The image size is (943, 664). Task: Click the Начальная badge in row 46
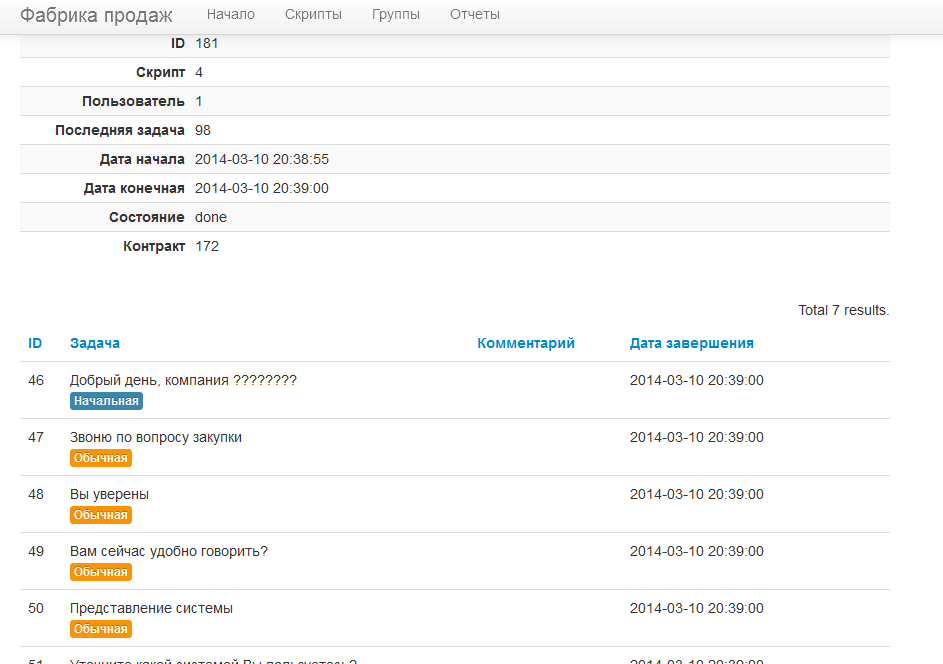click(x=106, y=401)
